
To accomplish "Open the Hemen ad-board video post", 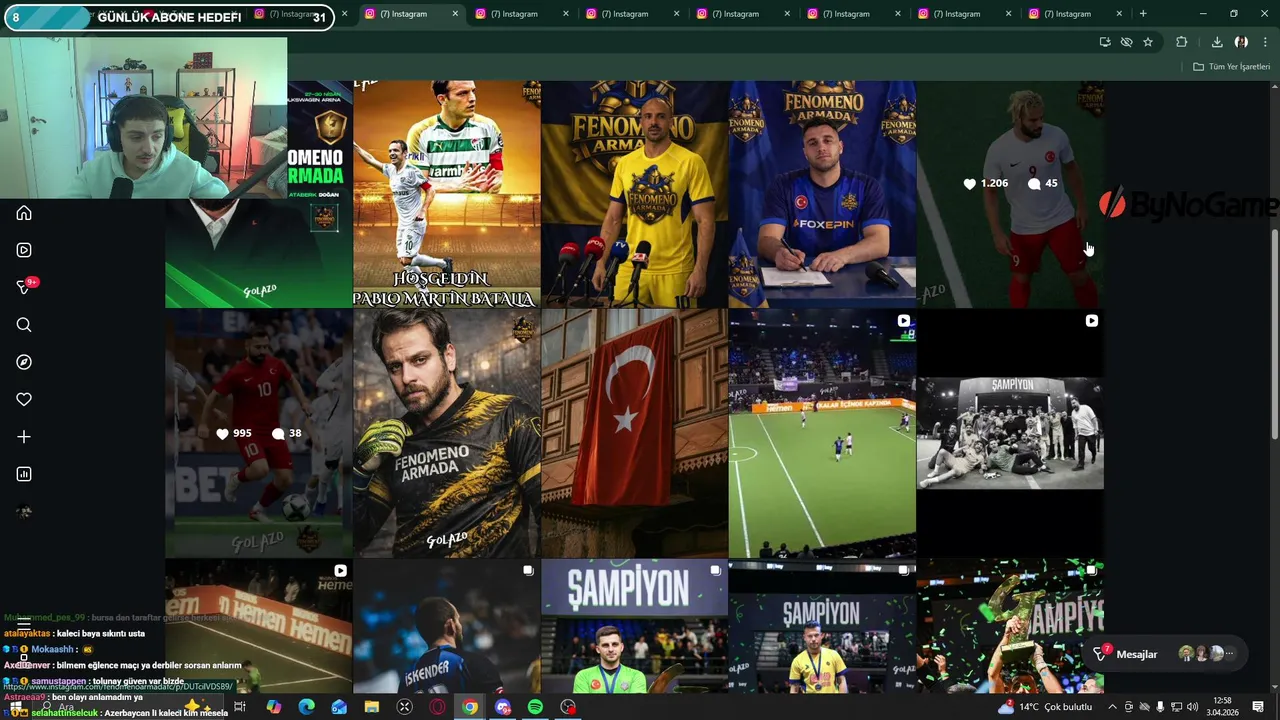I will pyautogui.click(x=258, y=626).
